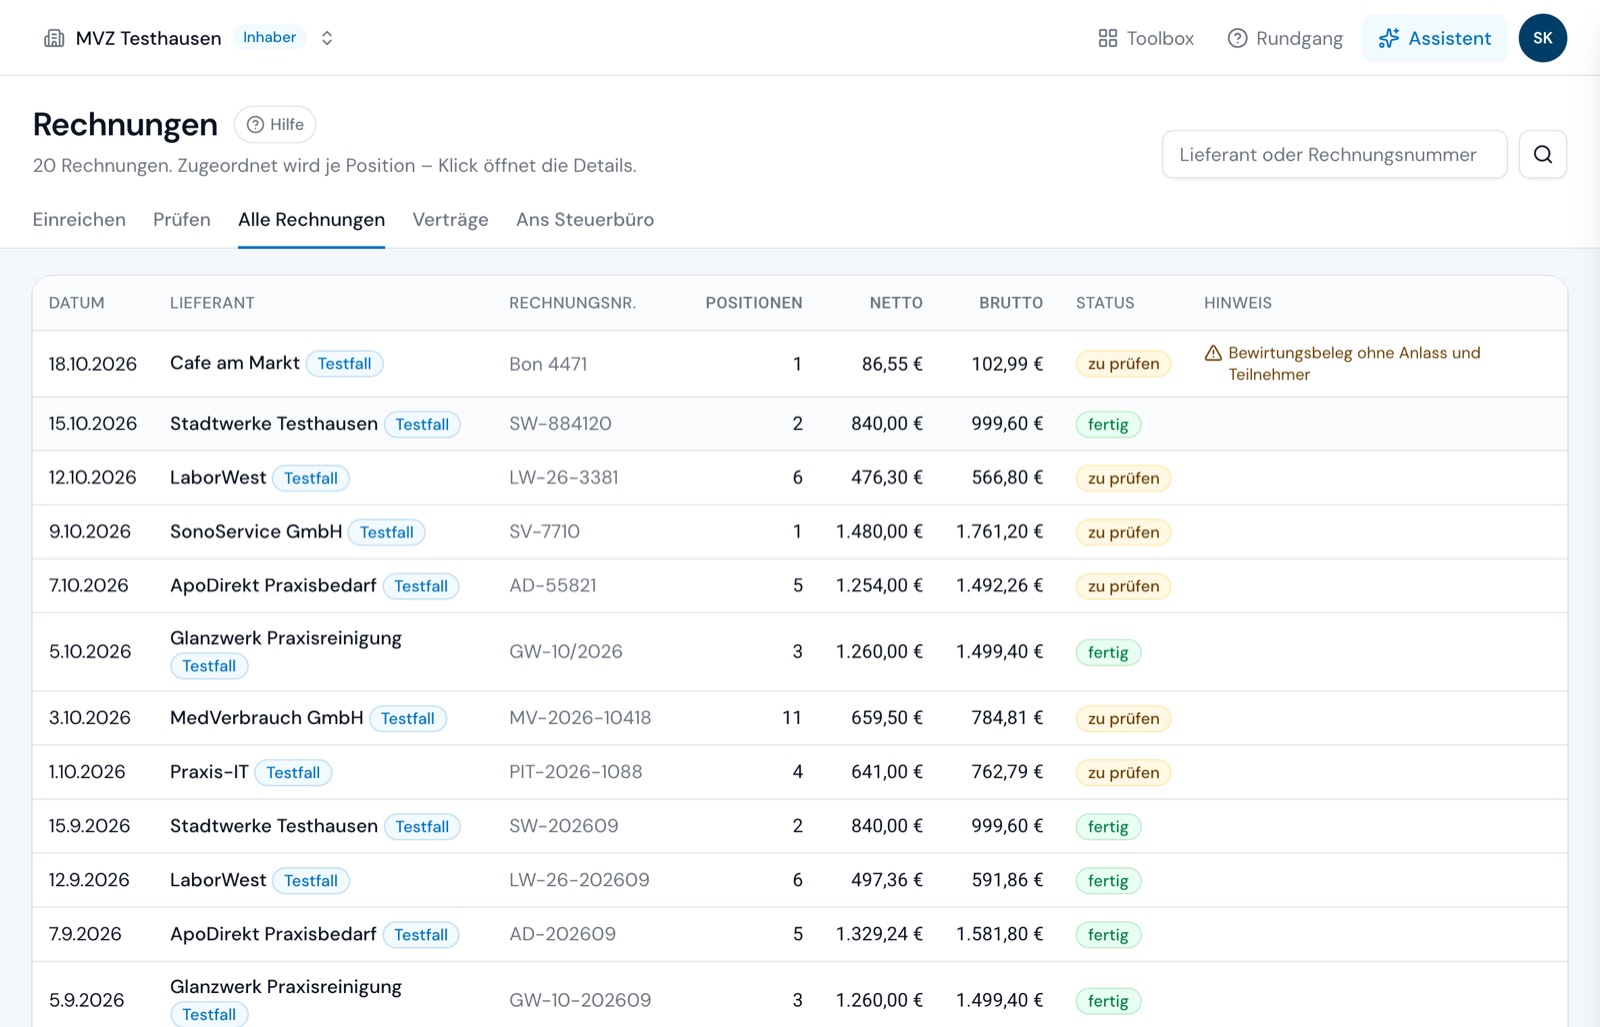Screen dimensions: 1600x1027
Task: Open the LaborWest invoice LW-26-3381
Action: pos(800,478)
